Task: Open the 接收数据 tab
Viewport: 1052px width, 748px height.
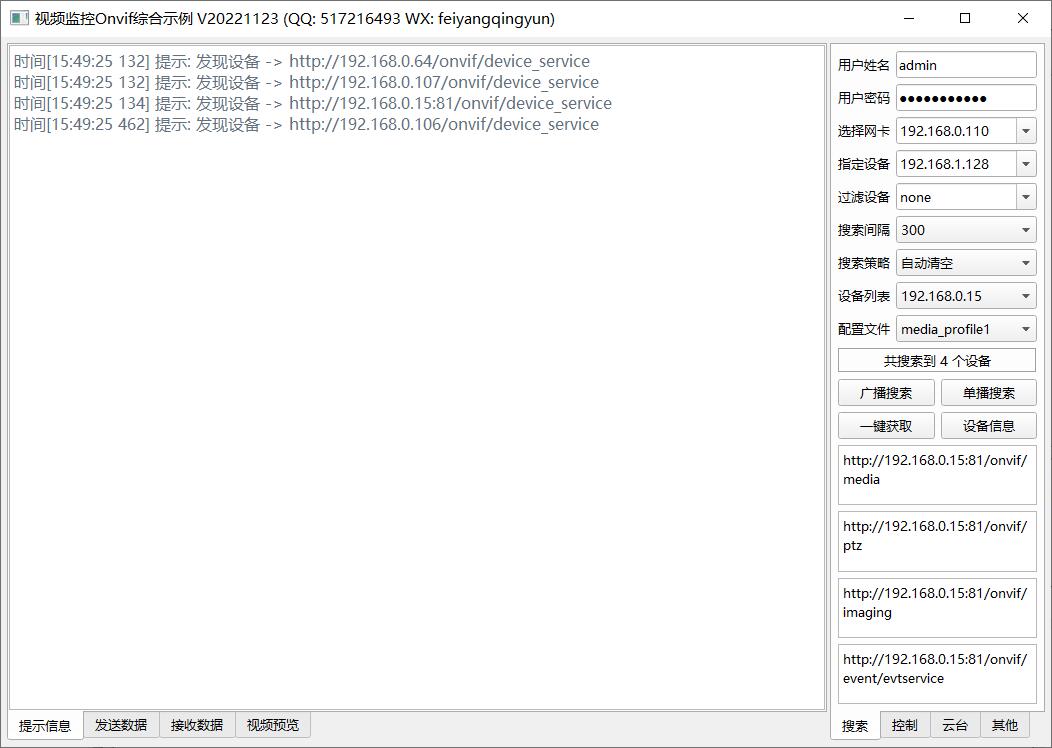Action: [197, 725]
